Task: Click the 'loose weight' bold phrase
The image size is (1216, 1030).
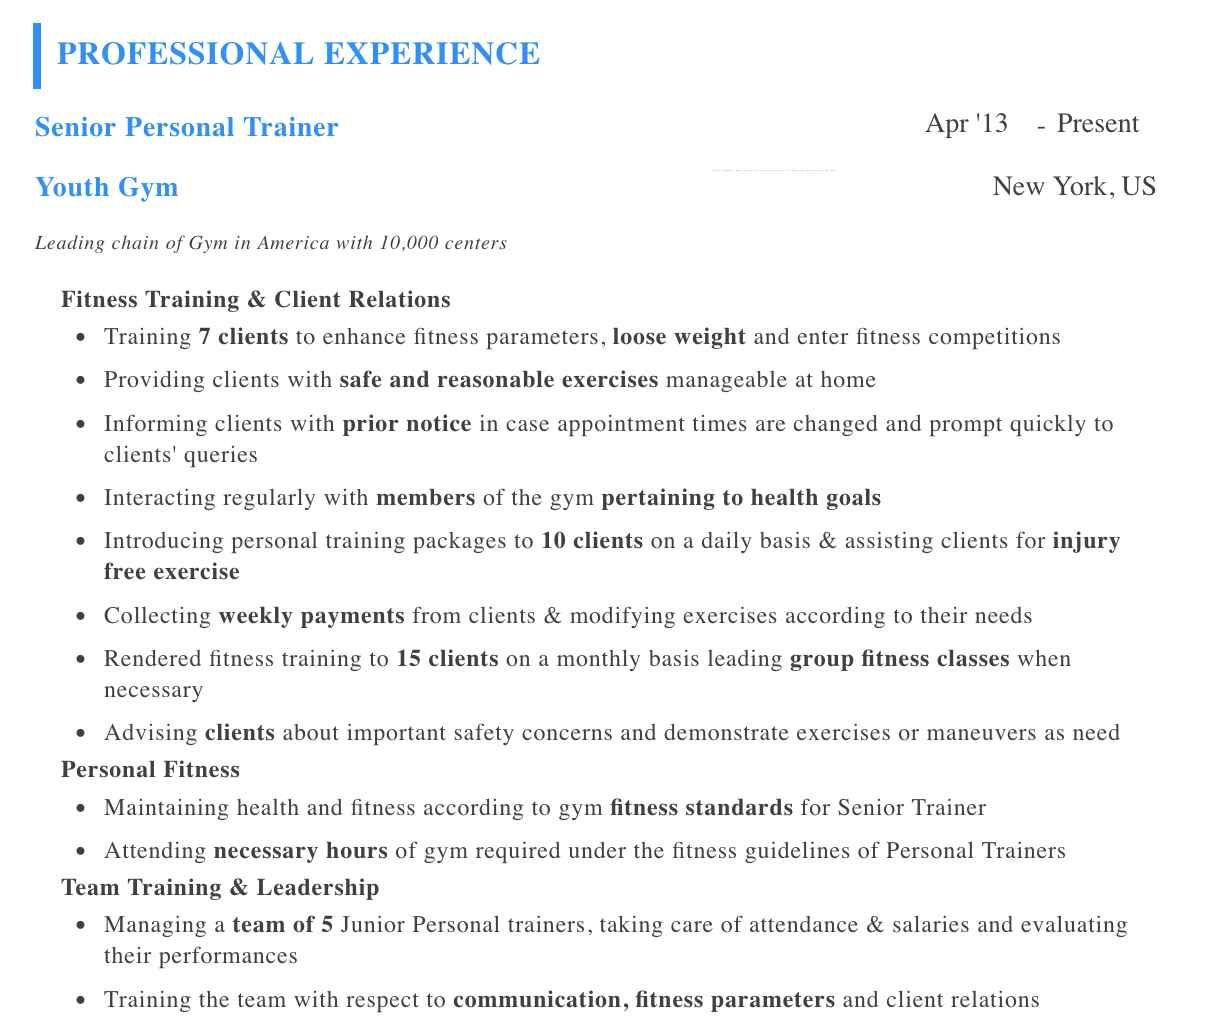Action: click(x=679, y=337)
